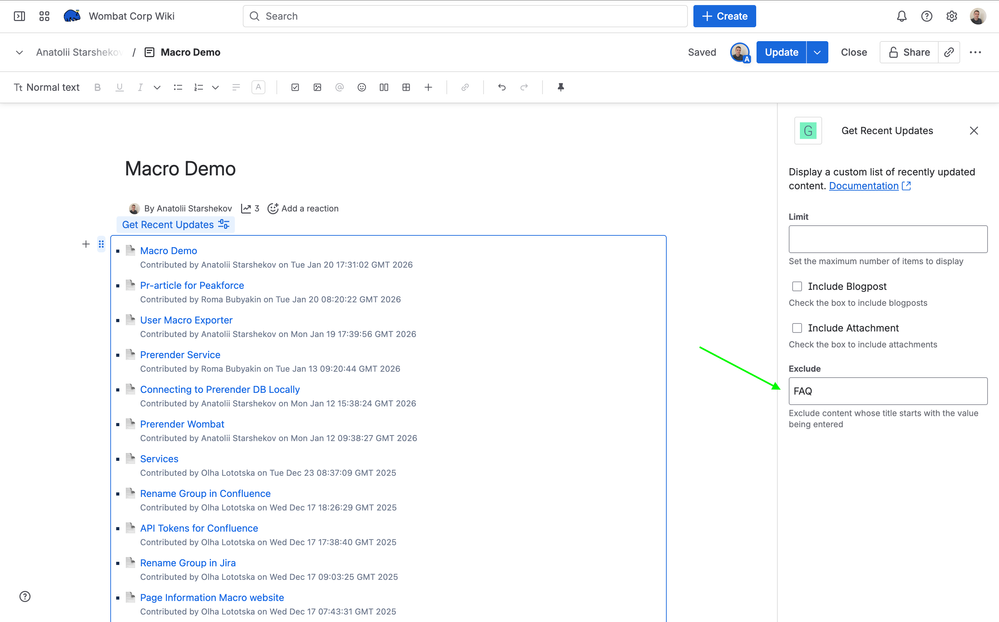This screenshot has height=622, width=999.
Task: Open the Share dialog
Action: 909,52
